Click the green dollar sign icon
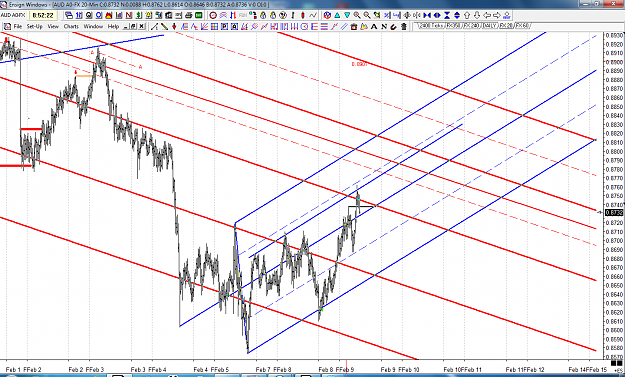The image size is (625, 377). click(x=138, y=15)
